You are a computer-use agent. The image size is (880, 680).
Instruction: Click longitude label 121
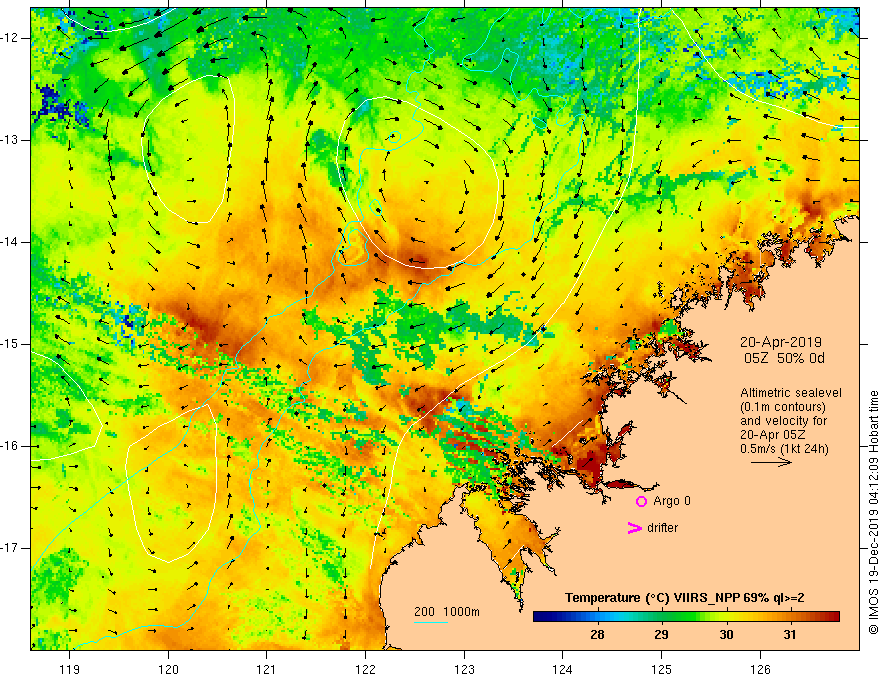(x=266, y=669)
